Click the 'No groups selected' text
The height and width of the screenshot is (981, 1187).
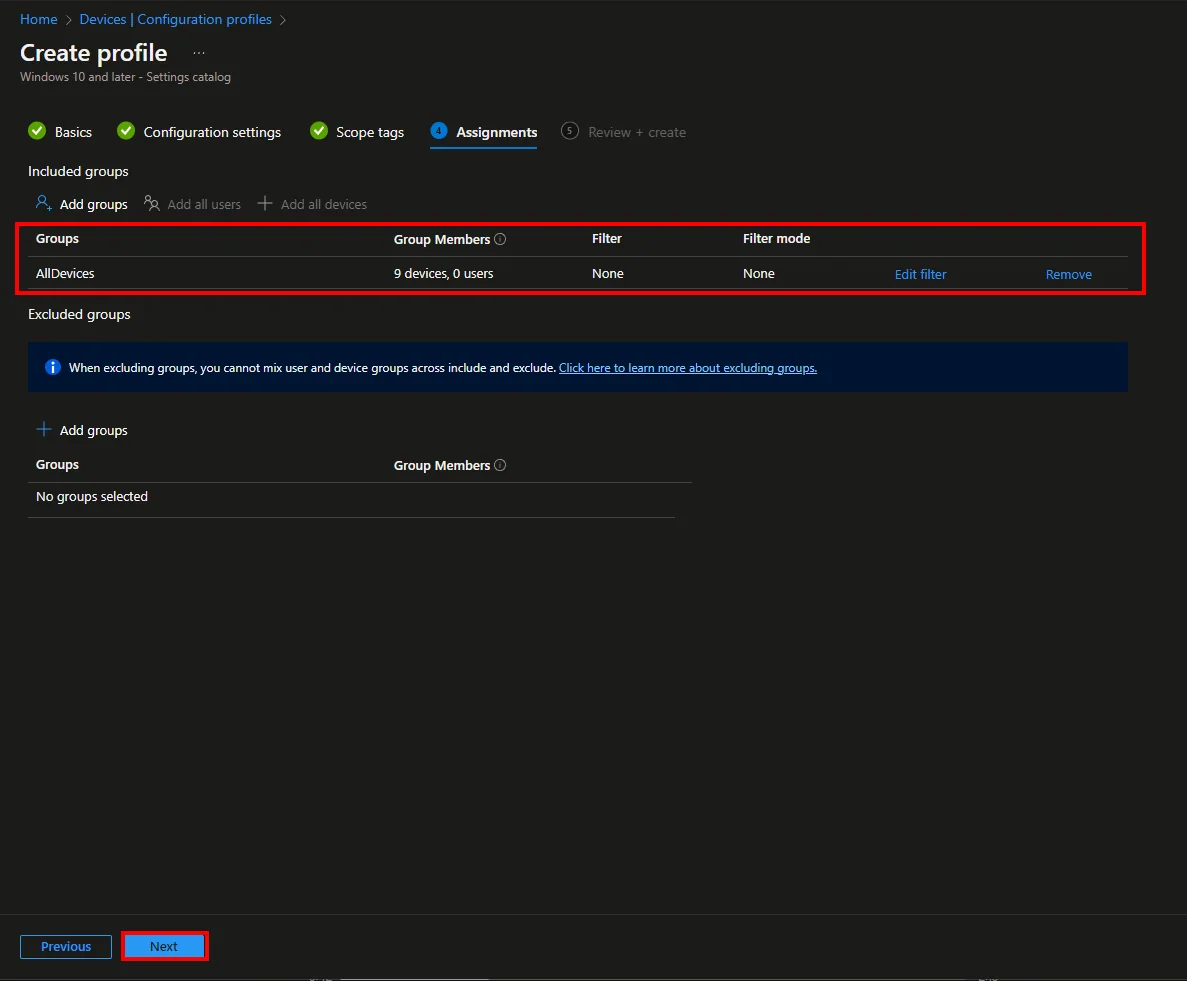(x=92, y=497)
